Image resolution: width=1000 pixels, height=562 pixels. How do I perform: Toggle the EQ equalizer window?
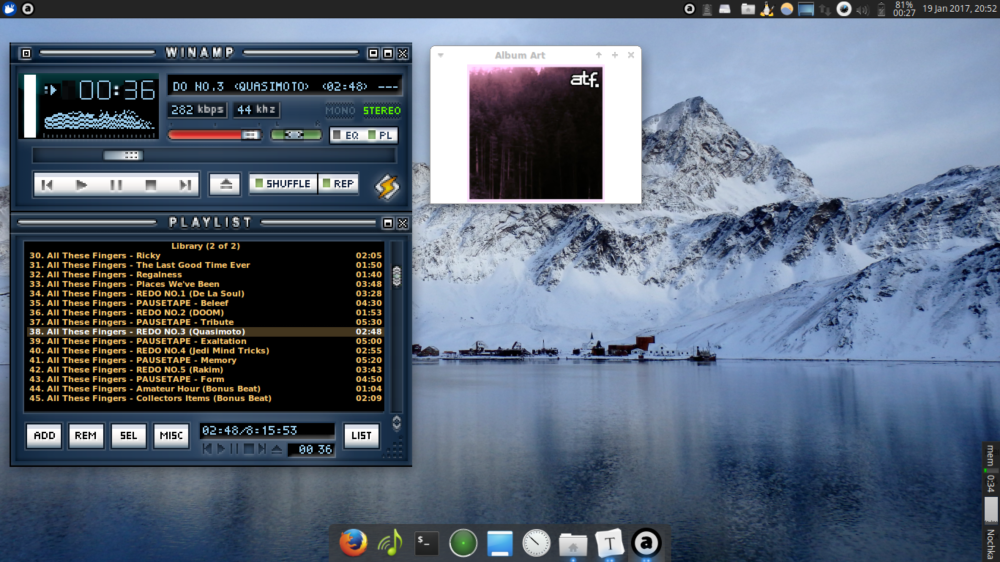pos(346,135)
